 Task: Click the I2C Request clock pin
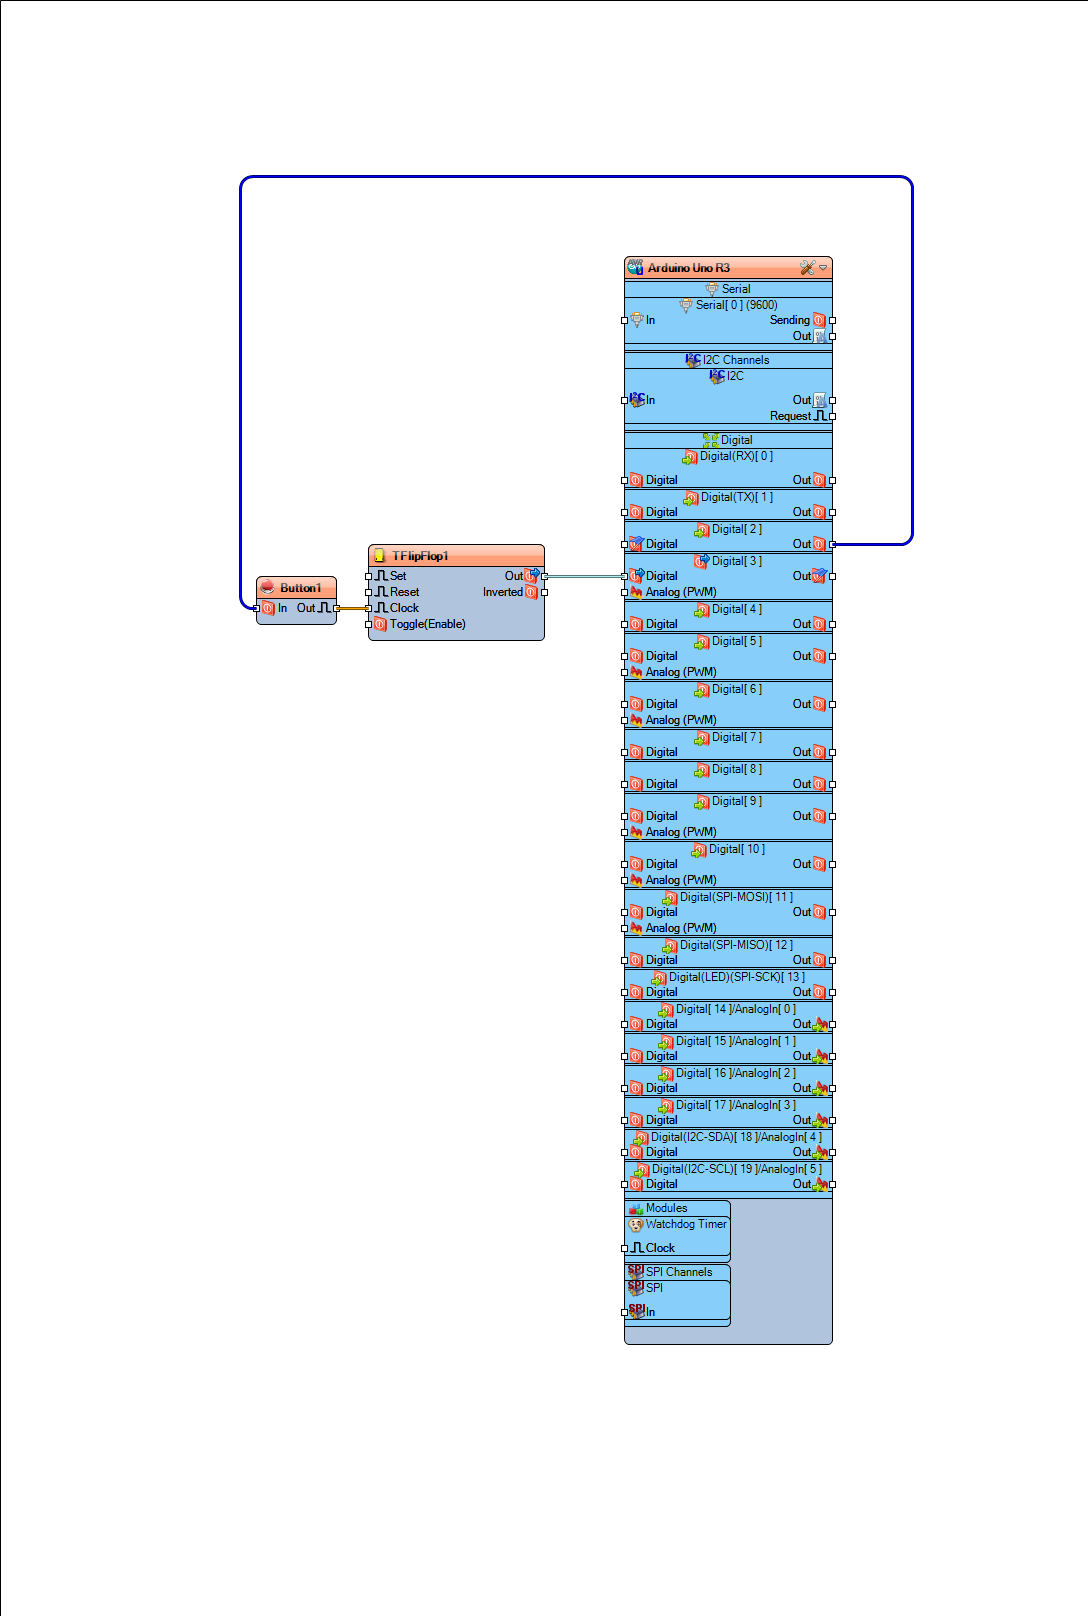pos(832,416)
